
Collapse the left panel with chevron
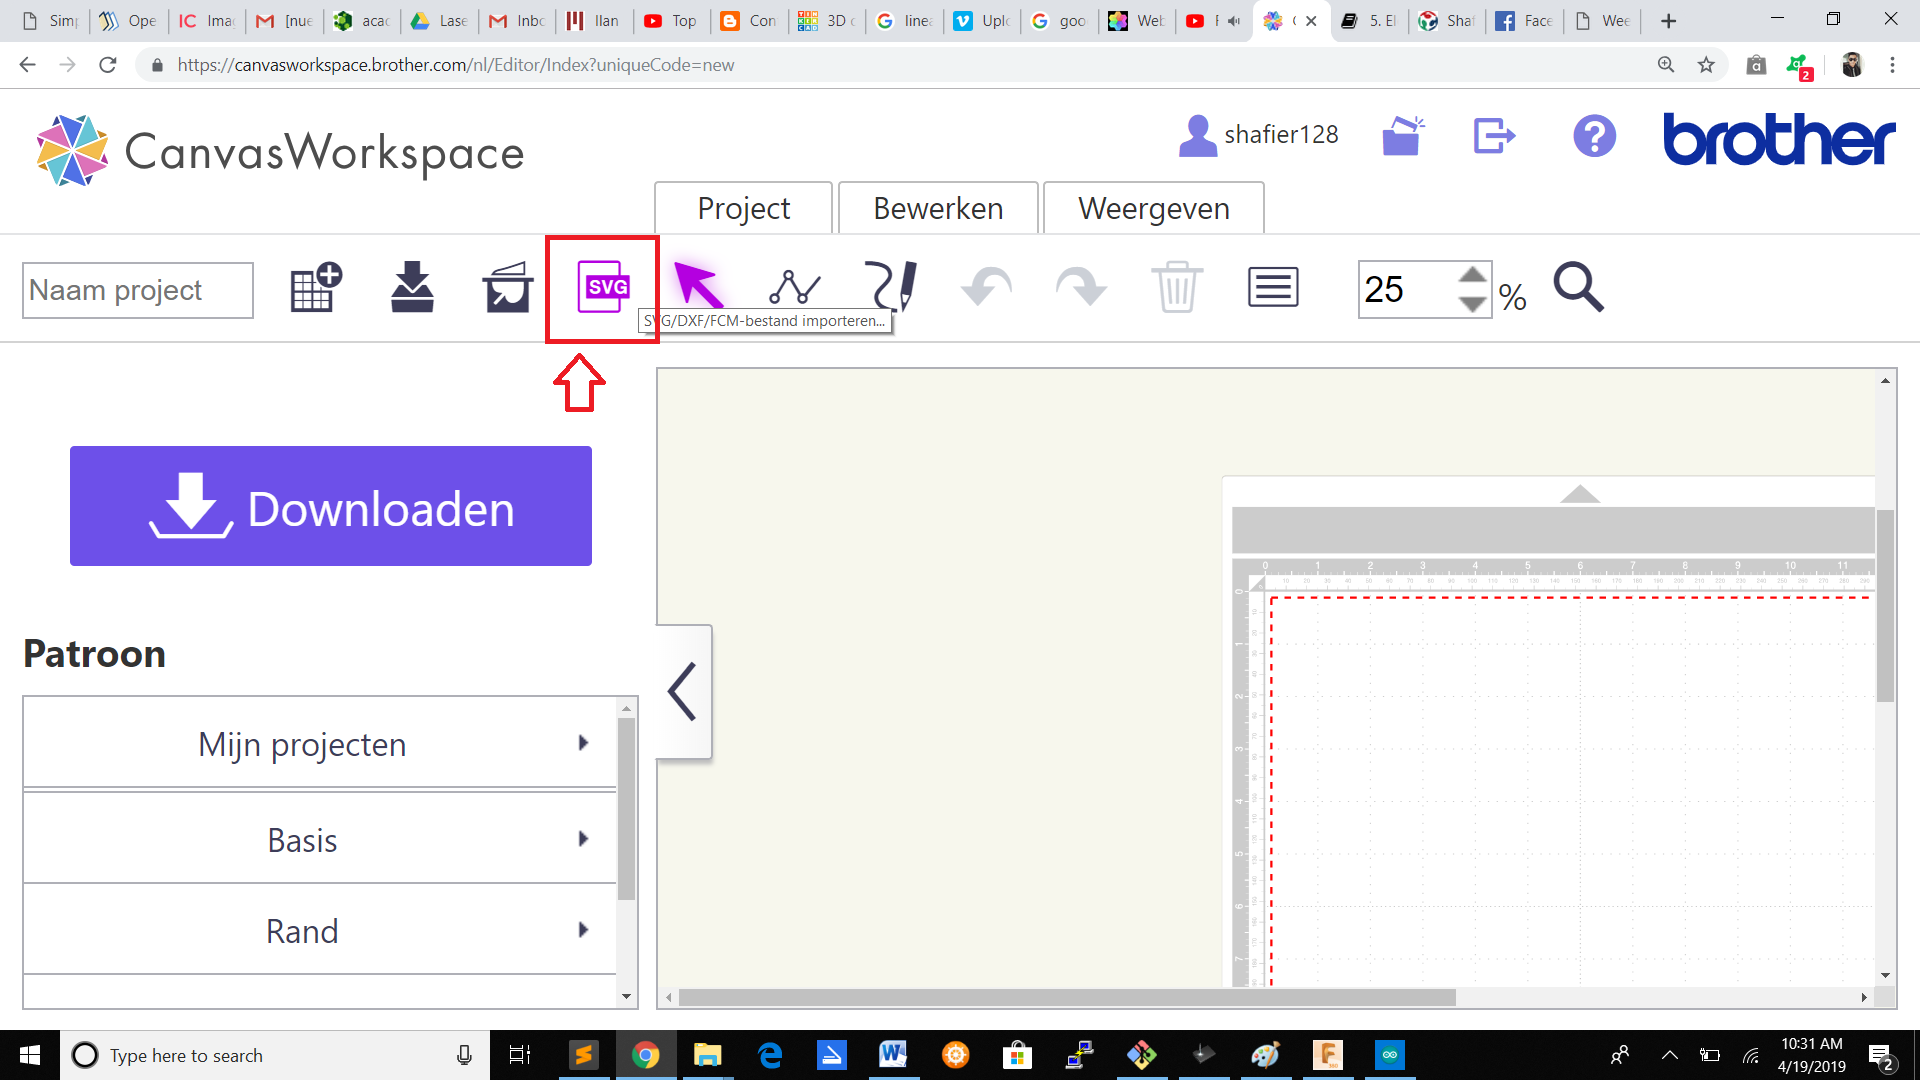click(683, 691)
